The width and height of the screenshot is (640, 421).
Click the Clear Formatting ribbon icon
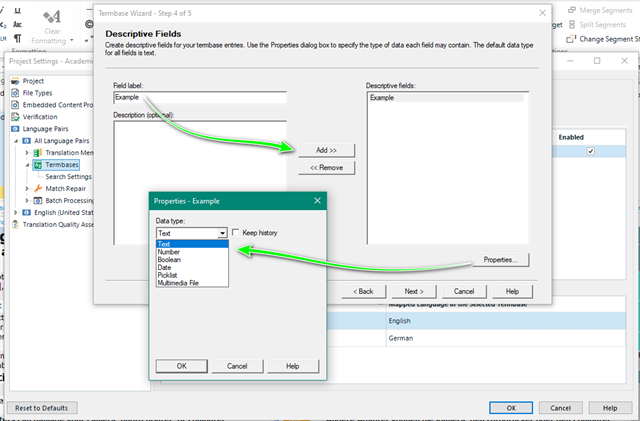(54, 17)
